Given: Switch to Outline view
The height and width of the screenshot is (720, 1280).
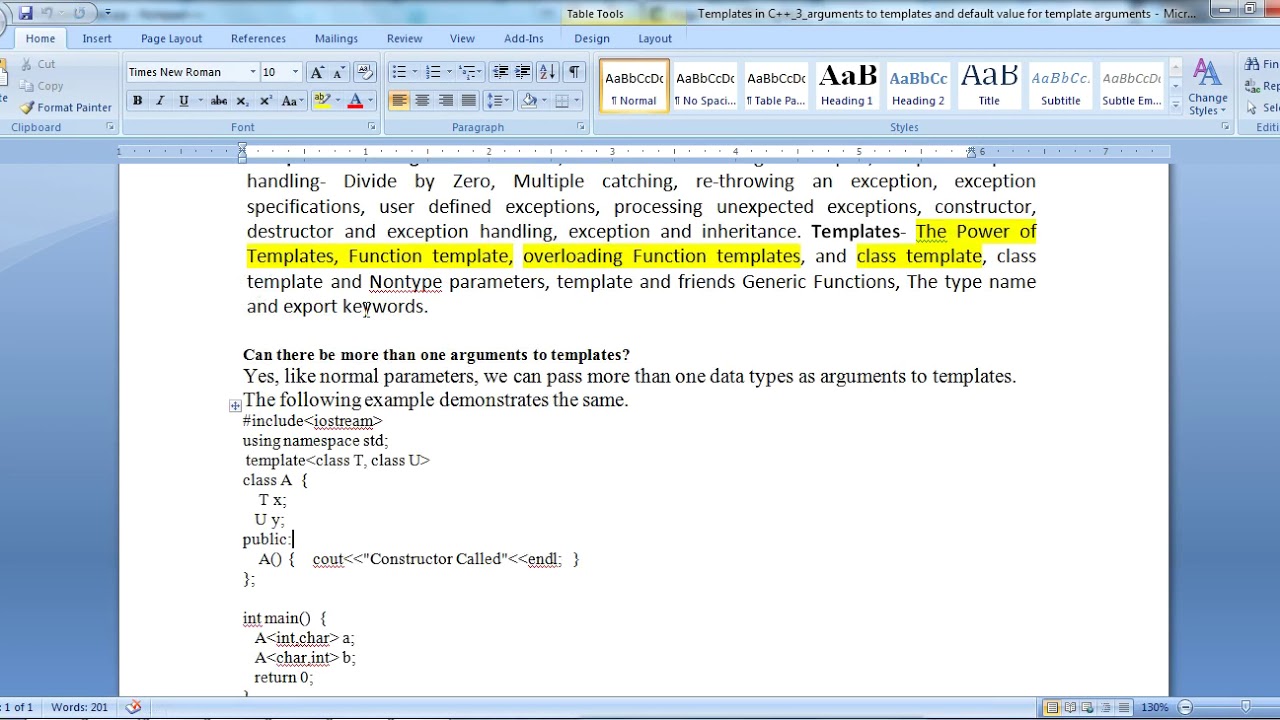Looking at the screenshot, I should (x=1106, y=707).
